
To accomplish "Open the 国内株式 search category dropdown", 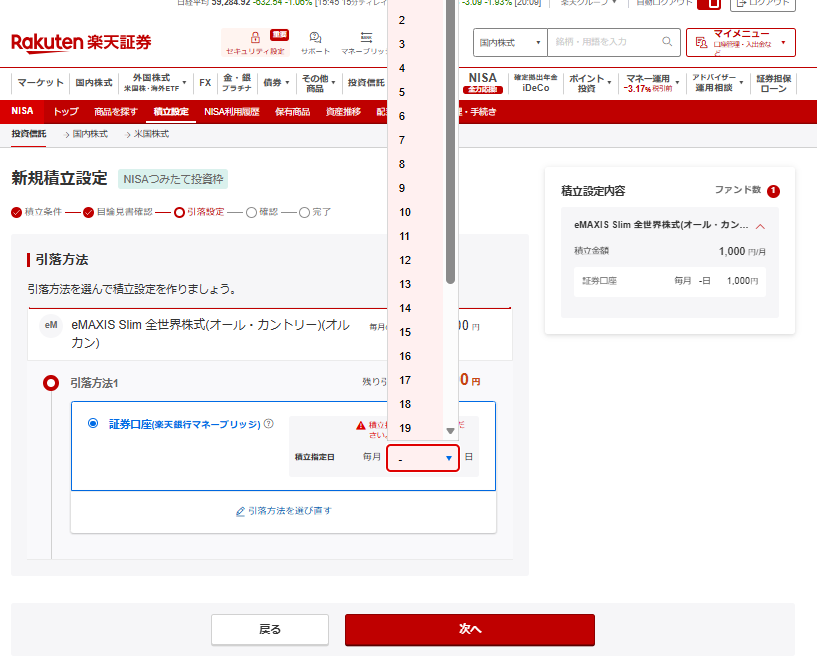I will [510, 42].
